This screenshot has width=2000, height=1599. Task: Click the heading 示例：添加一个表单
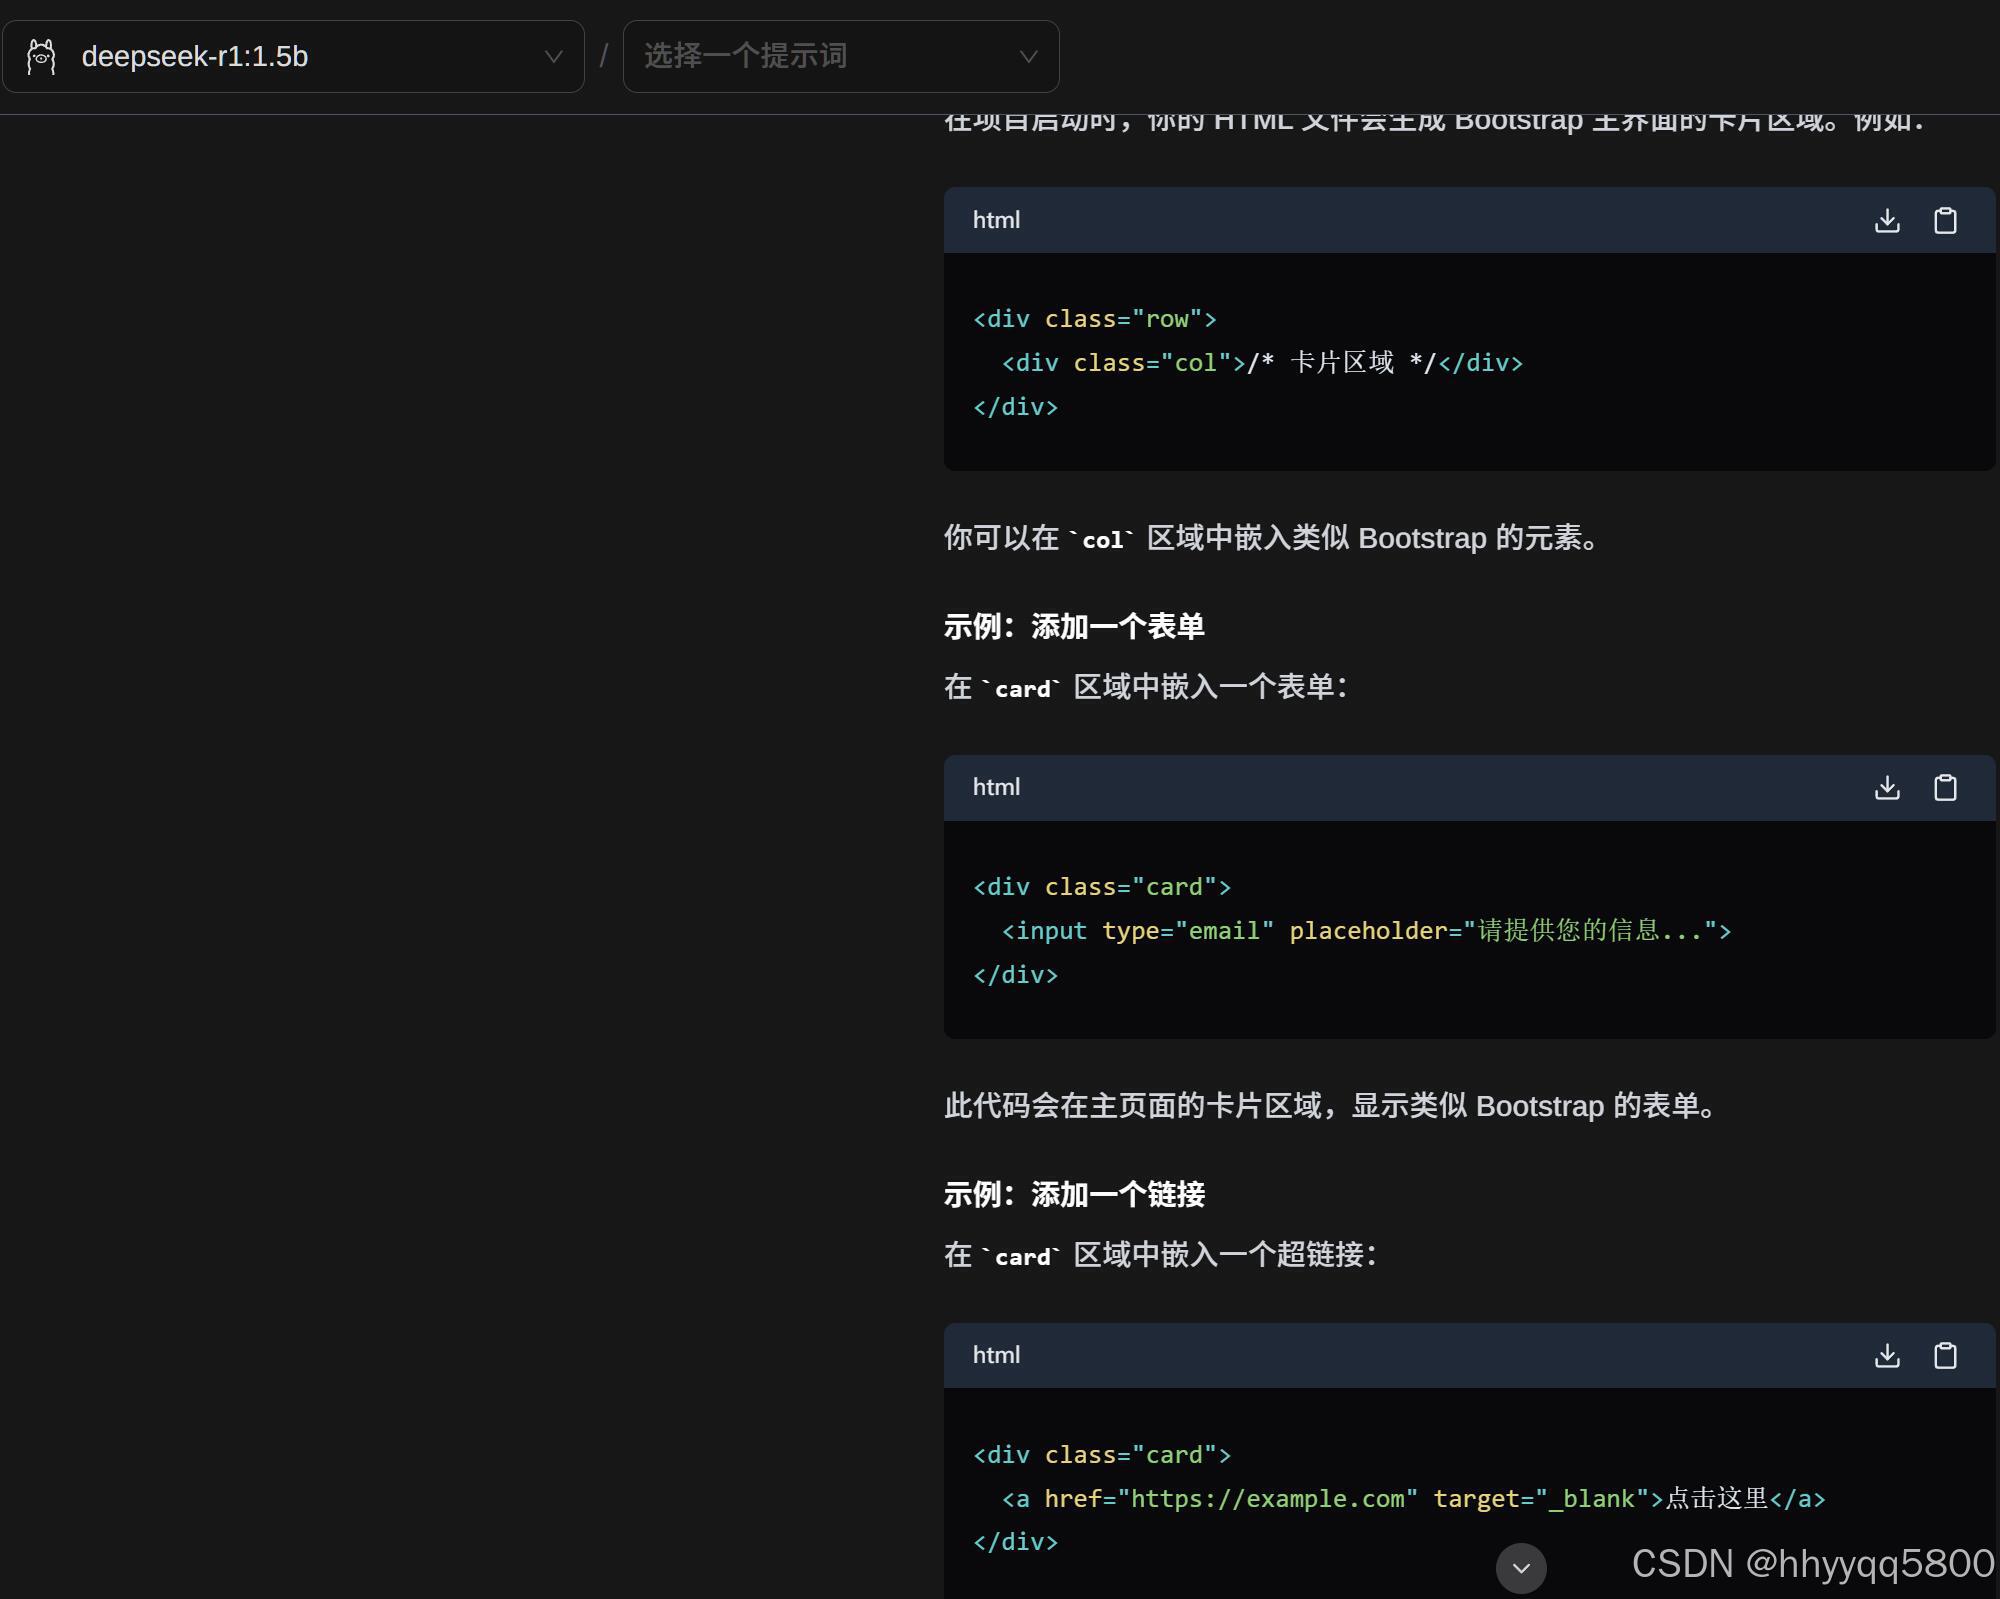coord(1074,627)
